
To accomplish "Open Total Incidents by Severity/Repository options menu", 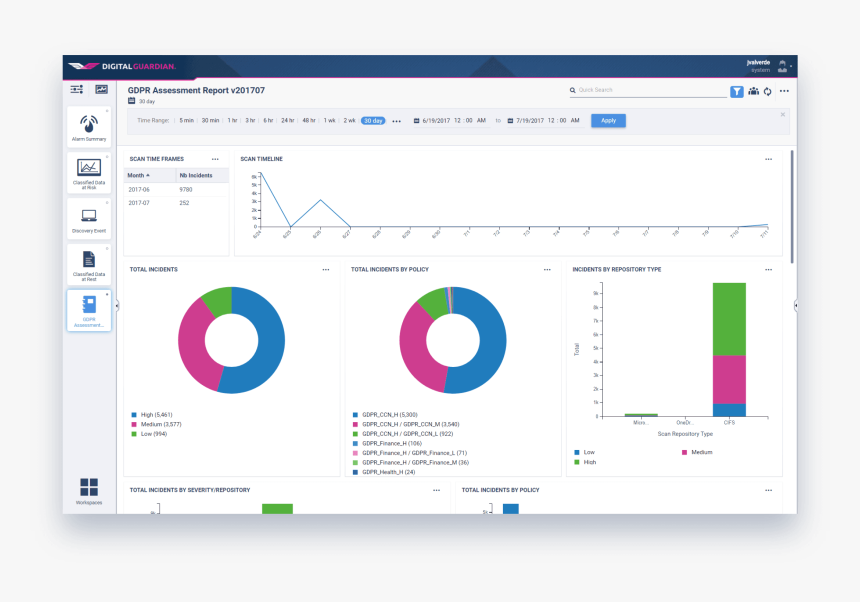I will tap(436, 490).
